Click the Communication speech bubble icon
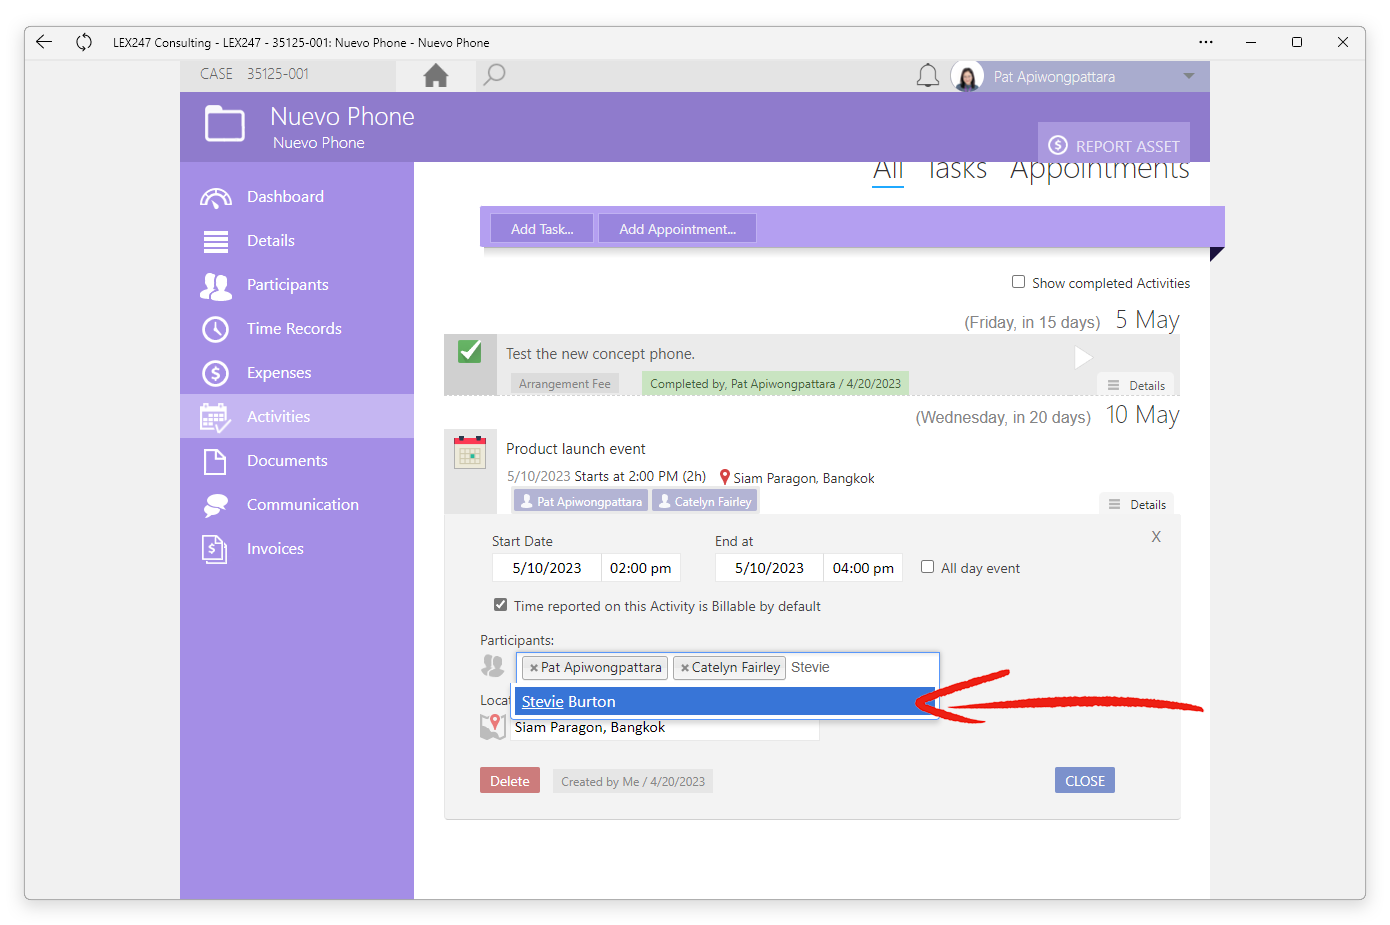The height and width of the screenshot is (925, 1390). [215, 505]
